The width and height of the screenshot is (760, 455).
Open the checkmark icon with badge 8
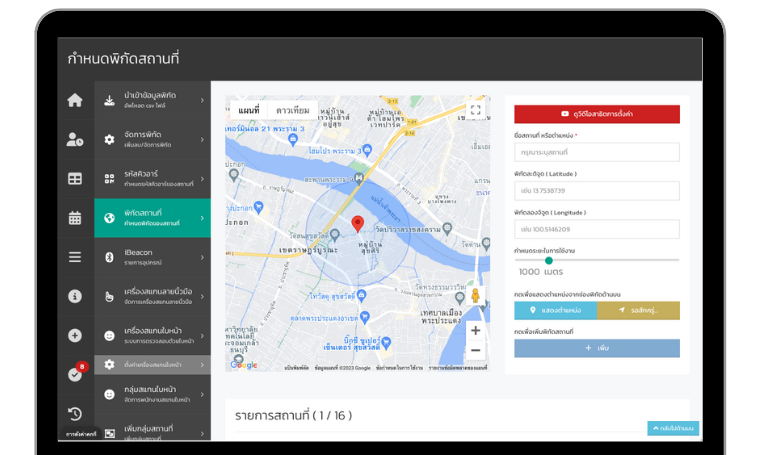point(76,373)
